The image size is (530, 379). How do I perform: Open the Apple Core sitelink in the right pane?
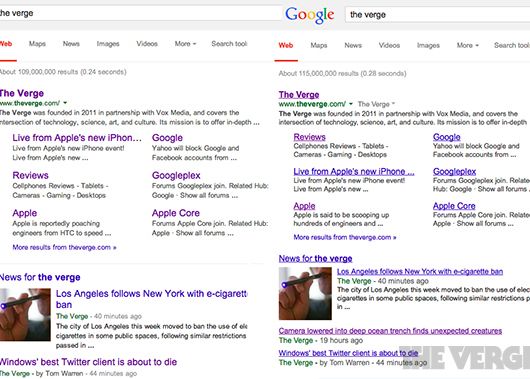[454, 206]
